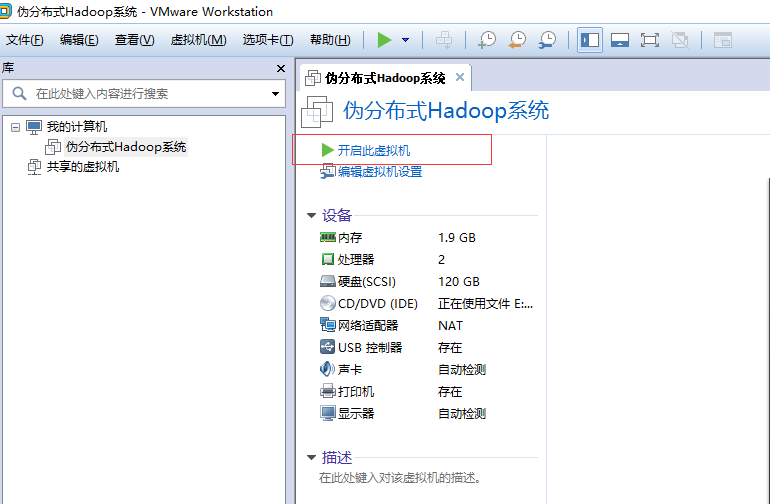
Task: Select the CD/DVD (IDE) device label
Action: [378, 304]
